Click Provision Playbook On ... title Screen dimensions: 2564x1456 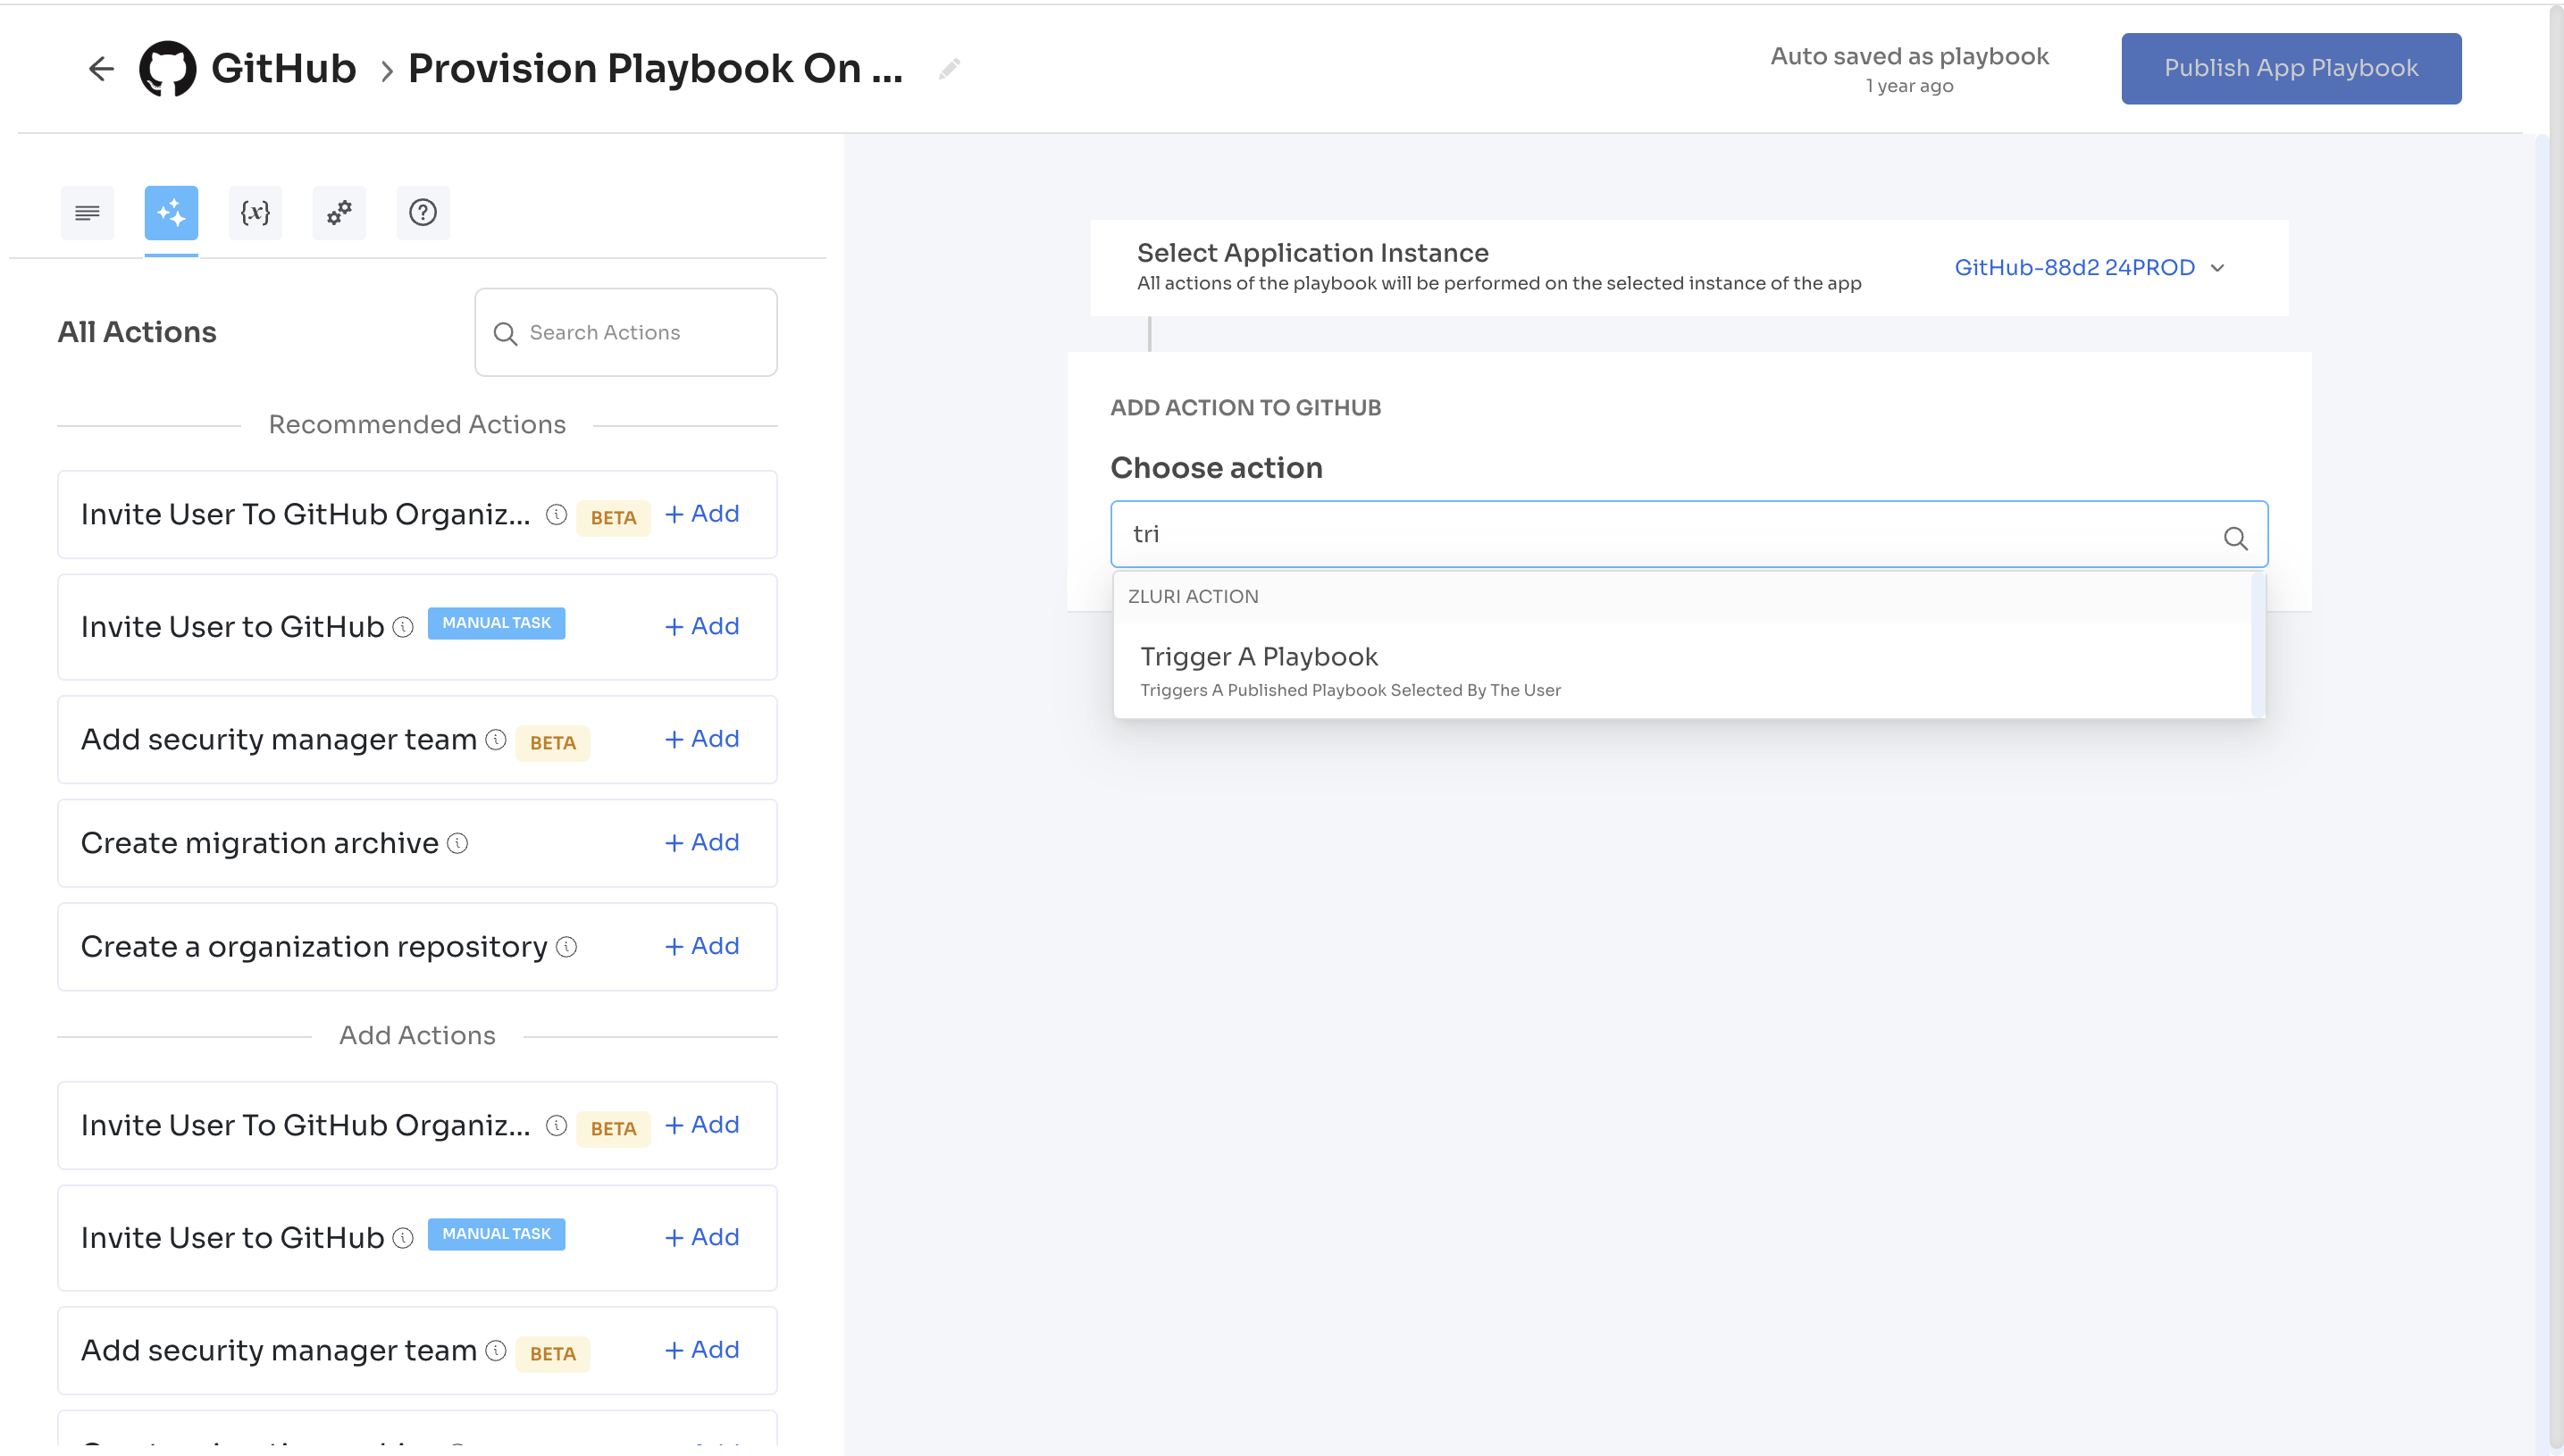655,68
